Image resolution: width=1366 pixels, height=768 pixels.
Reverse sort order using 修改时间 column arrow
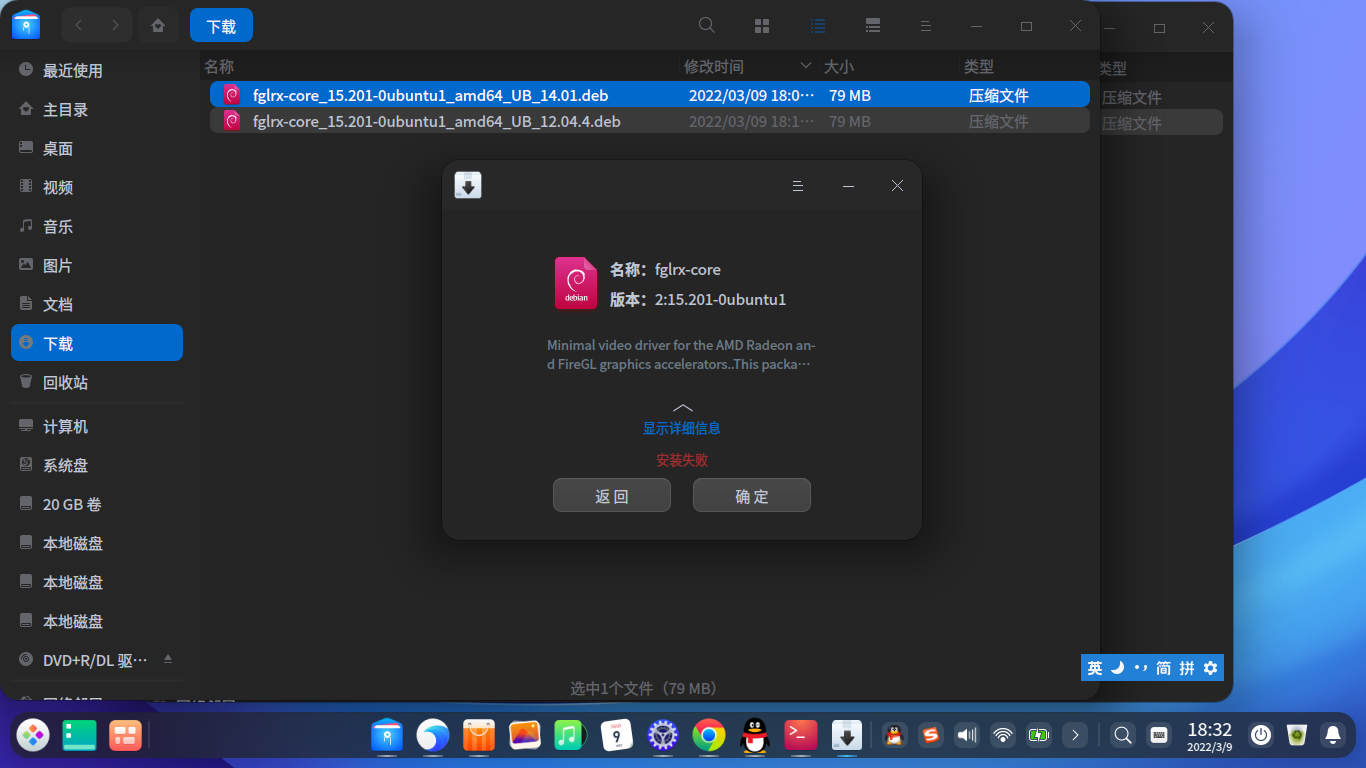[806, 66]
